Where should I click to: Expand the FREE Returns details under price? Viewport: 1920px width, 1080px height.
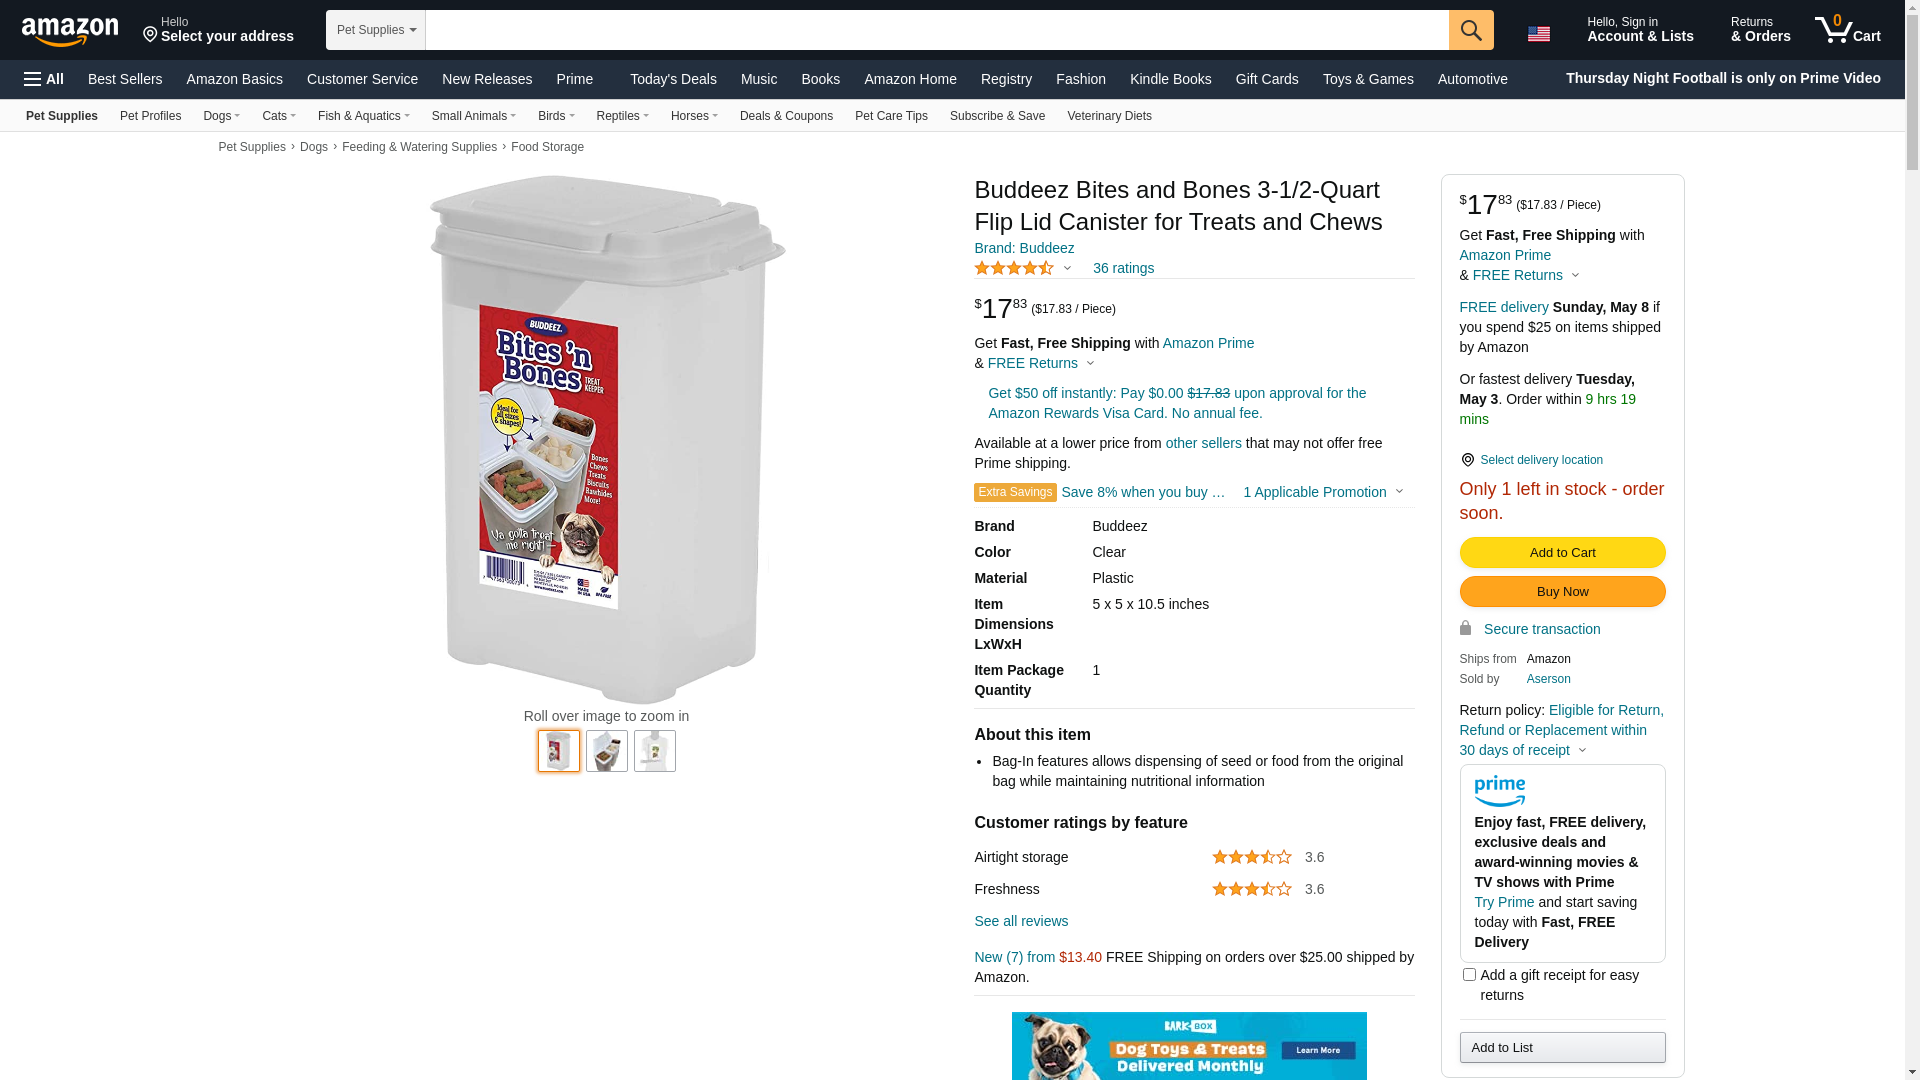(x=1041, y=363)
